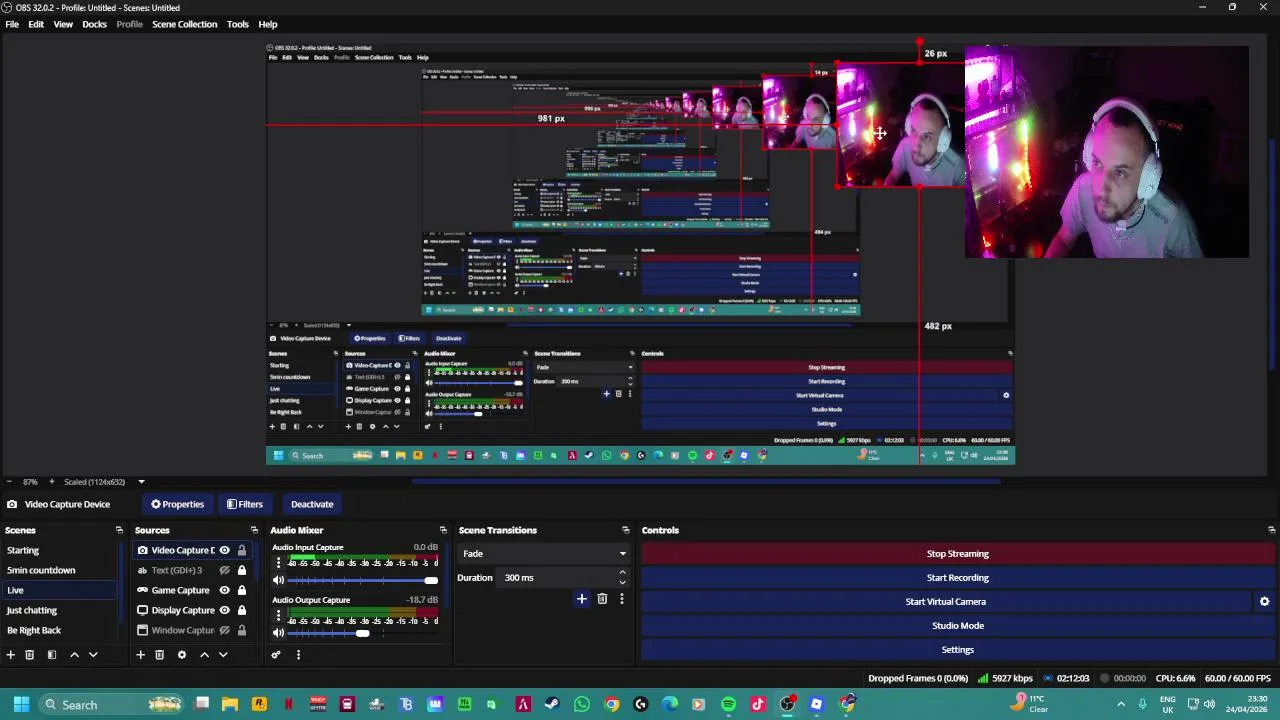
Task: Open Steam from the taskbar
Action: [552, 704]
